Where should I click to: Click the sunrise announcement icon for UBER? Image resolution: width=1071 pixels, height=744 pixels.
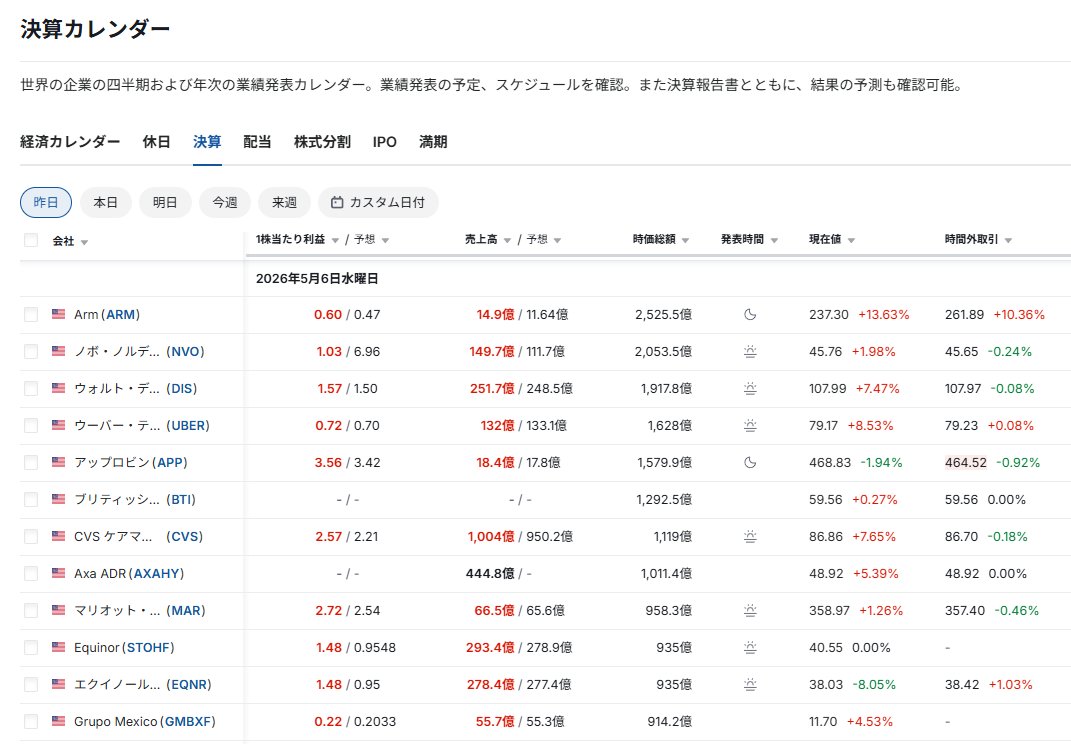(x=750, y=425)
